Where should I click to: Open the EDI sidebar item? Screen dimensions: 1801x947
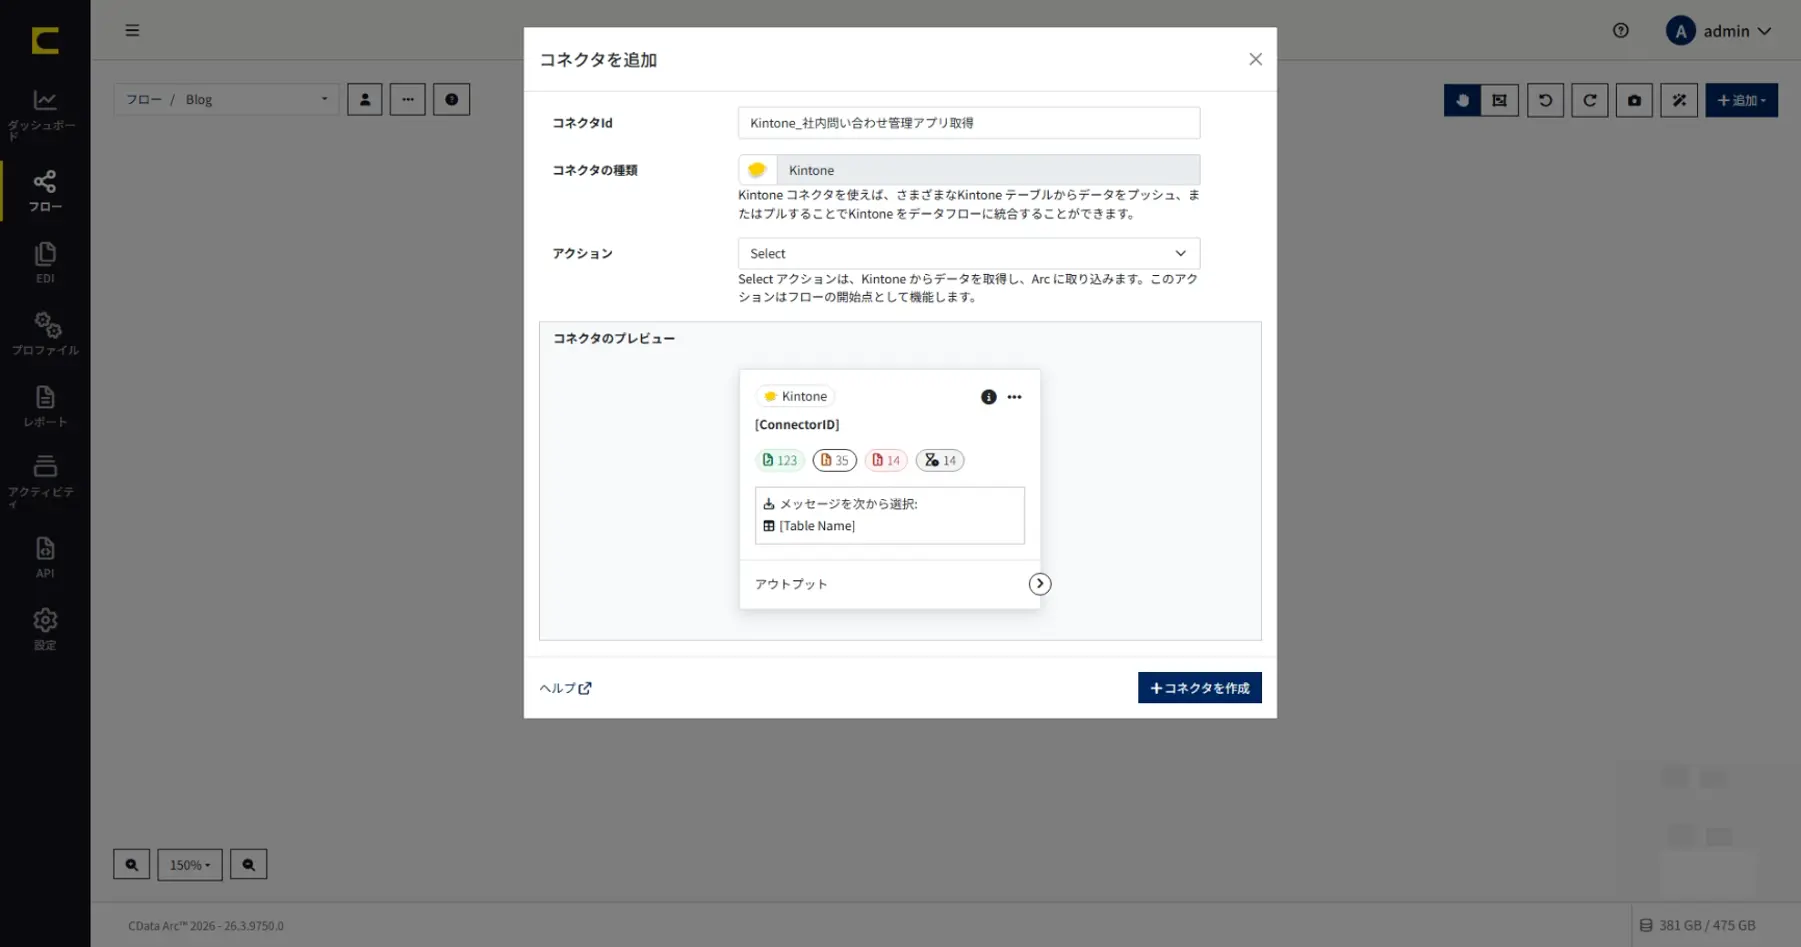(45, 262)
